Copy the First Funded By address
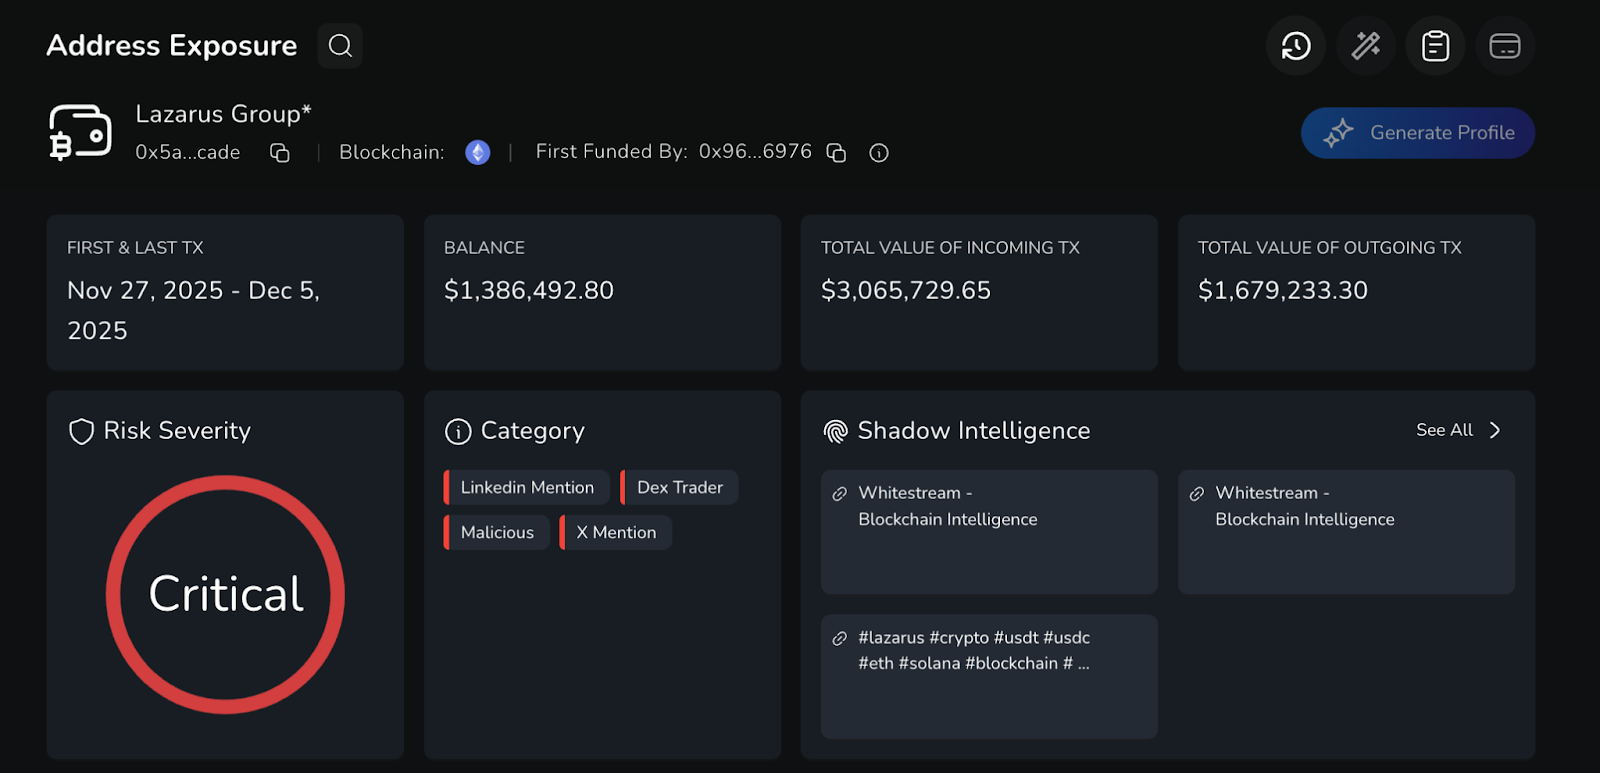The width and height of the screenshot is (1600, 773). pyautogui.click(x=836, y=153)
